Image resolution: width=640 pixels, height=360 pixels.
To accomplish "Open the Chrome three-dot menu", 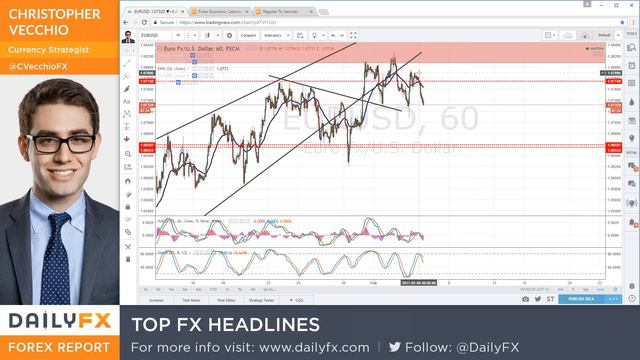I will 633,22.
